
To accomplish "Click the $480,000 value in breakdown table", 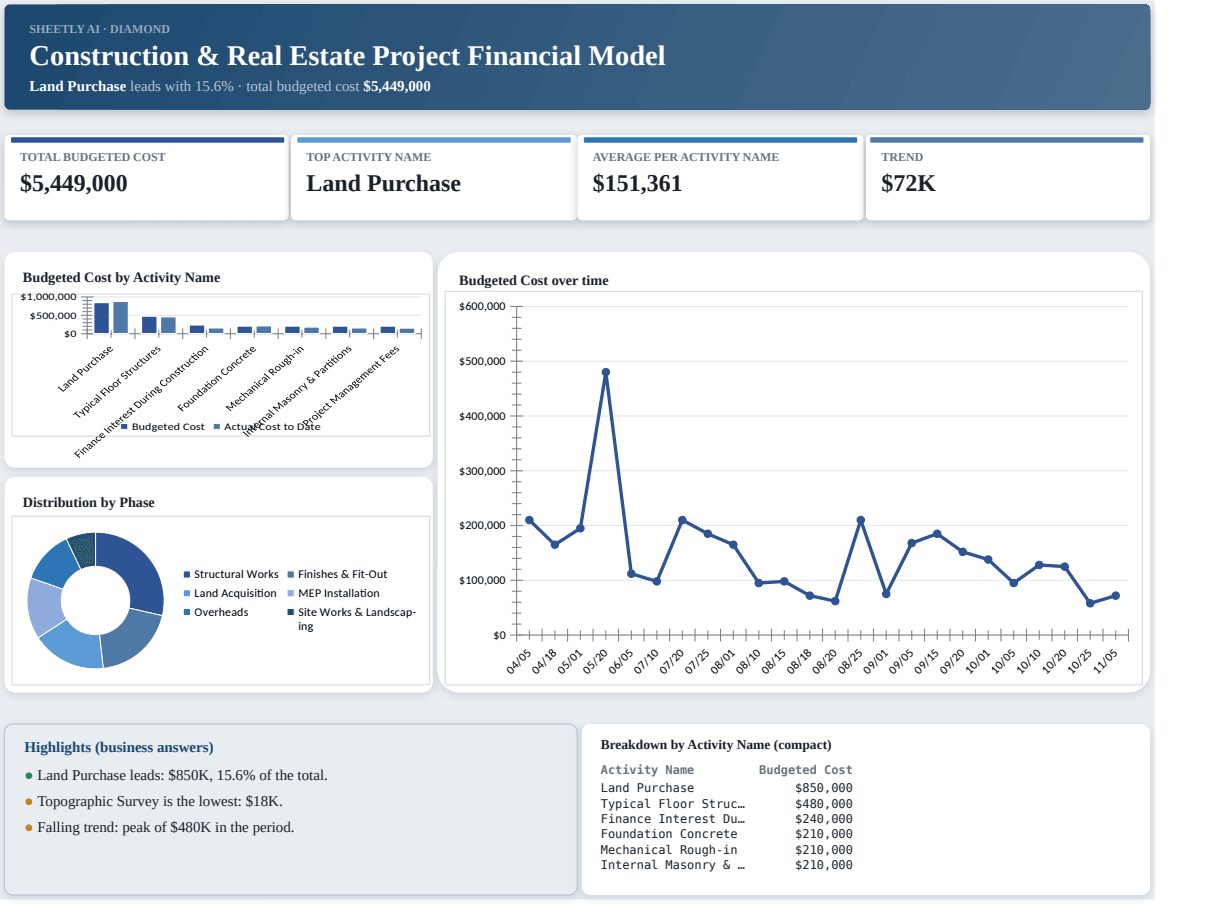I will [x=824, y=804].
